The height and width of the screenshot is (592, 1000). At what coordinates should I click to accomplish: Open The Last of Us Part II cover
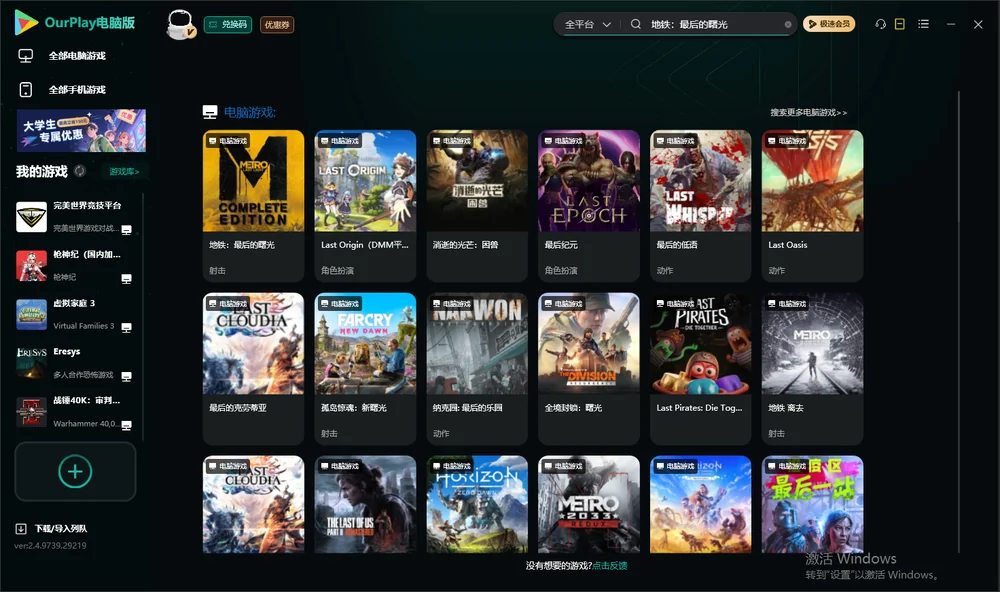pos(365,504)
